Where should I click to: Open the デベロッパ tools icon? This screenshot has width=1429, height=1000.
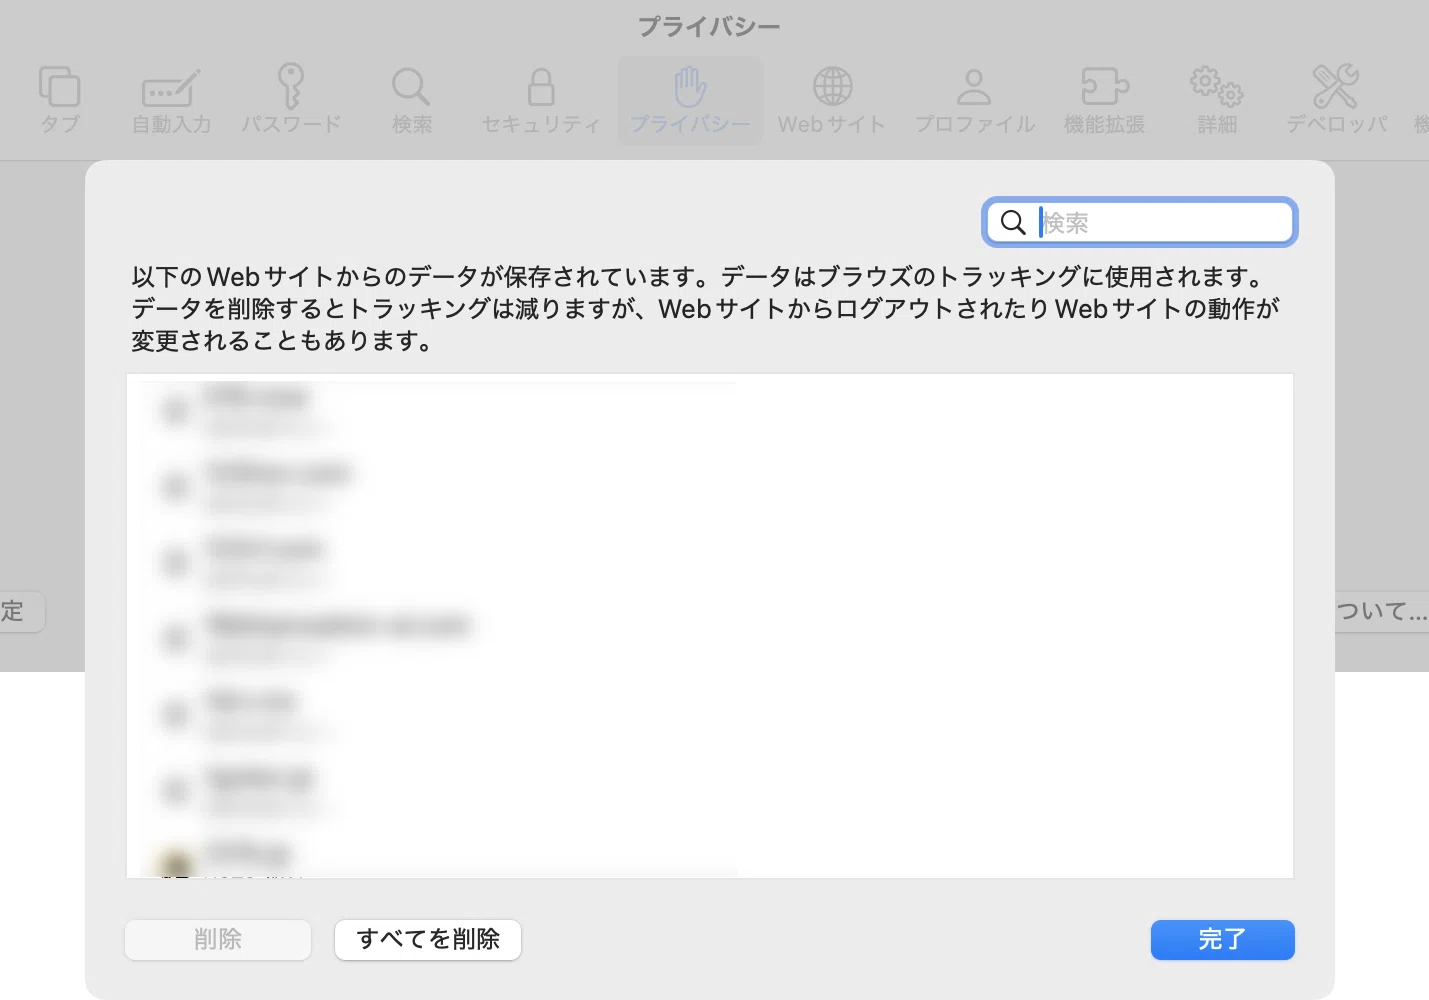click(1336, 87)
